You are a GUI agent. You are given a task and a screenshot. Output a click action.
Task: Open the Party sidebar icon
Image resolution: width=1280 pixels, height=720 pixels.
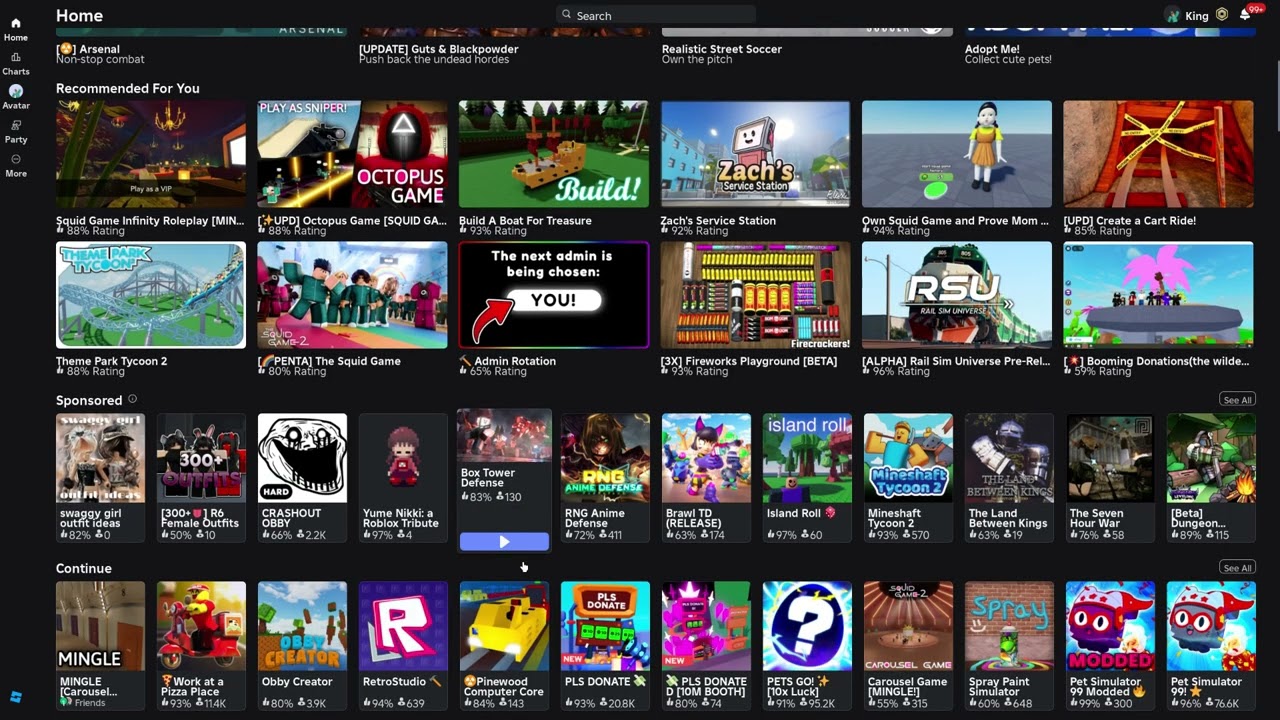click(15, 125)
